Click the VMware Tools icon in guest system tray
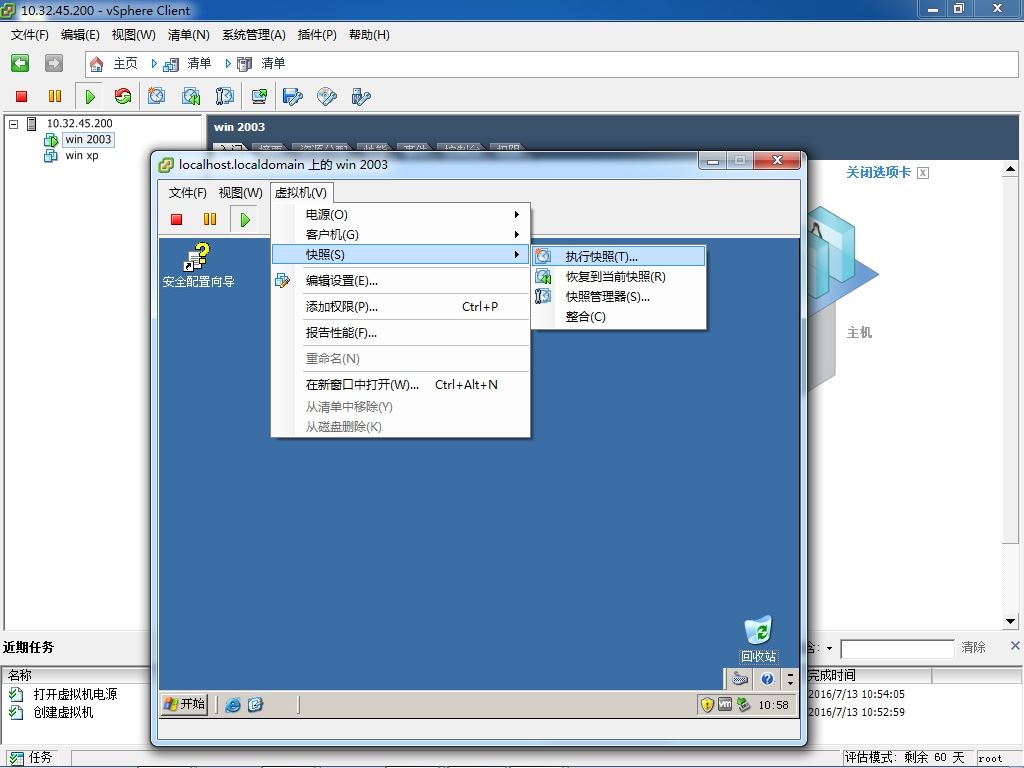The image size is (1024, 768). (x=725, y=704)
